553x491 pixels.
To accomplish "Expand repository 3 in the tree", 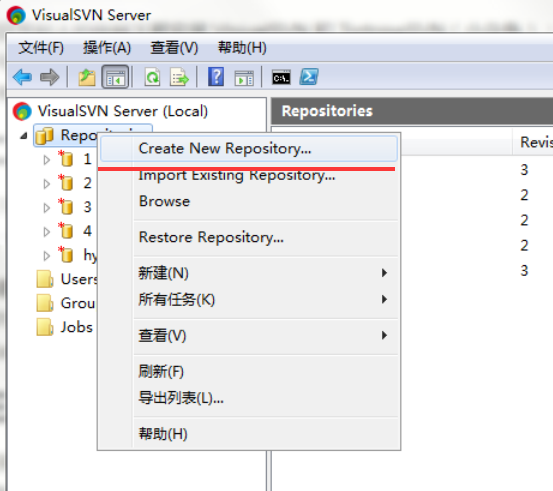I will tap(47, 208).
